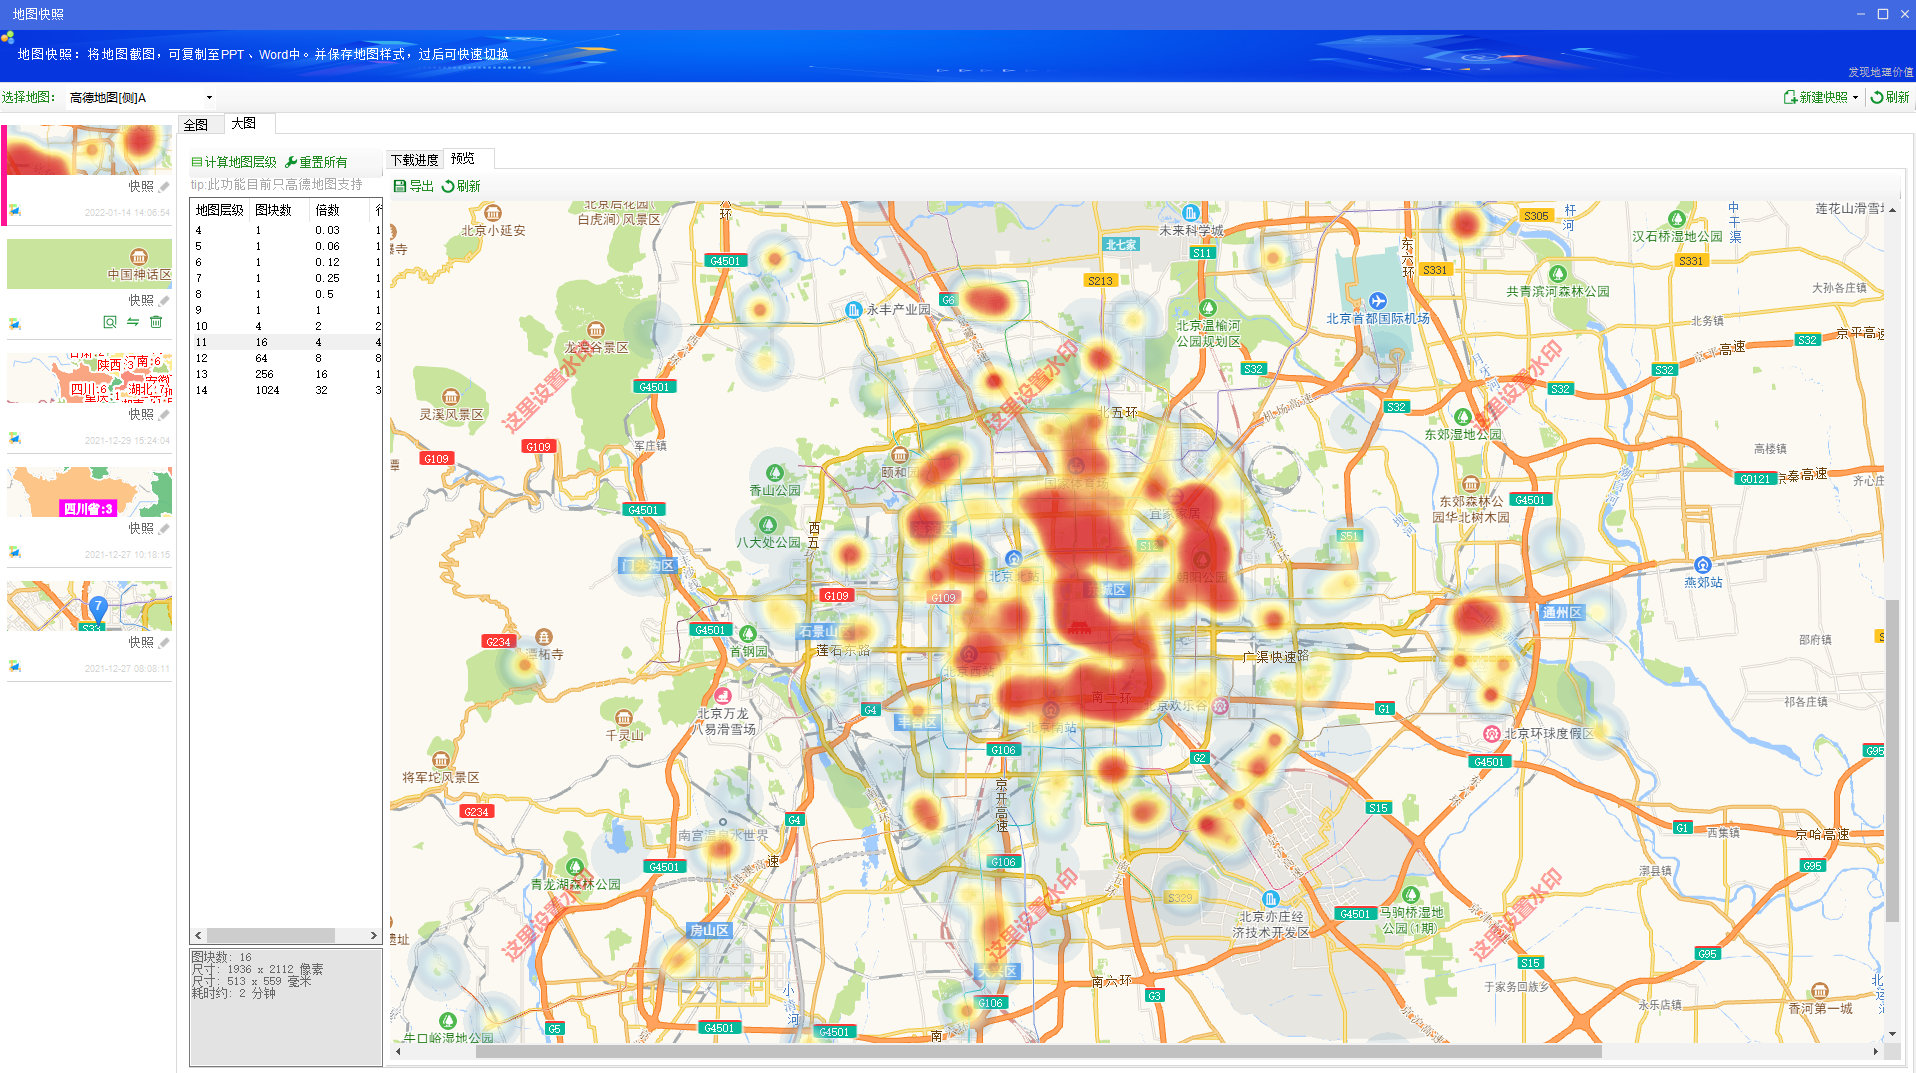This screenshot has height=1073, width=1916.
Task: Click pencil icon of 中国神话区 snapshot
Action: coord(164,300)
